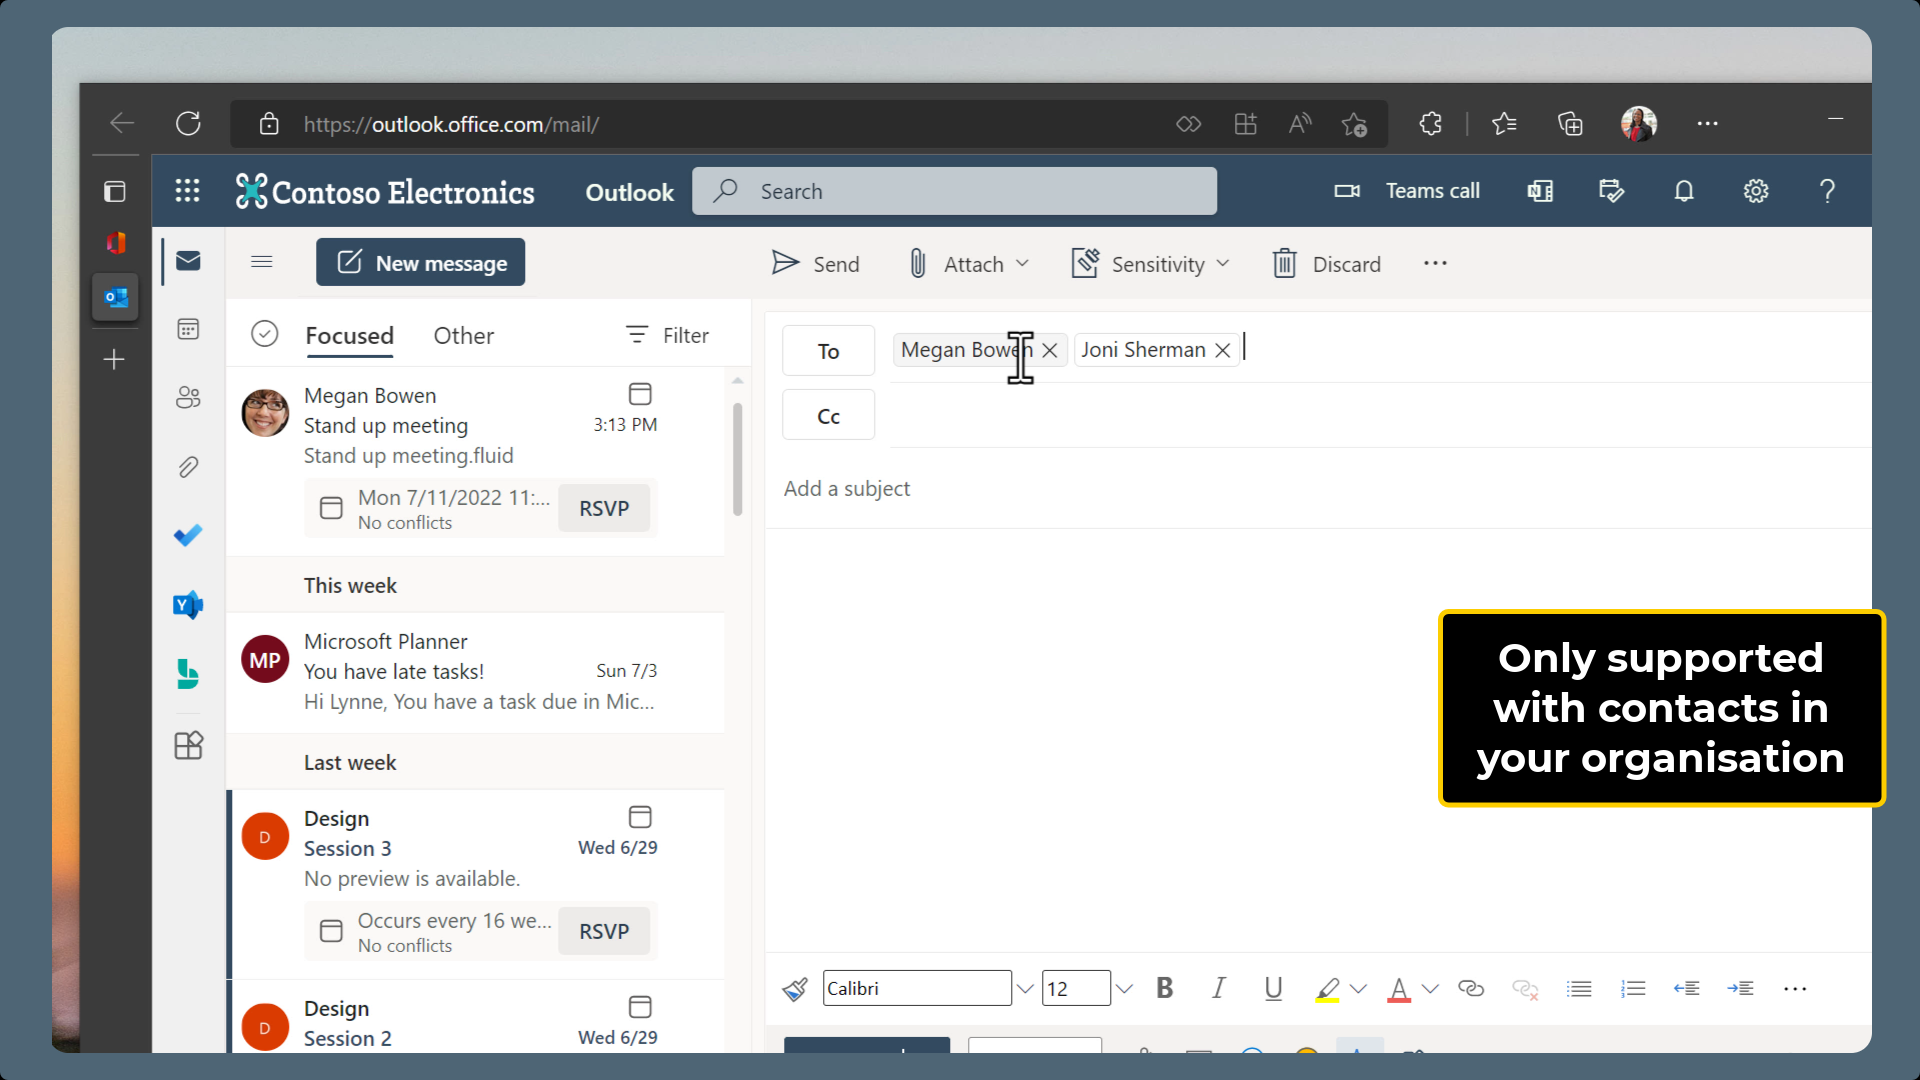The width and height of the screenshot is (1920, 1080).
Task: Click the Format painter icon
Action: point(795,988)
